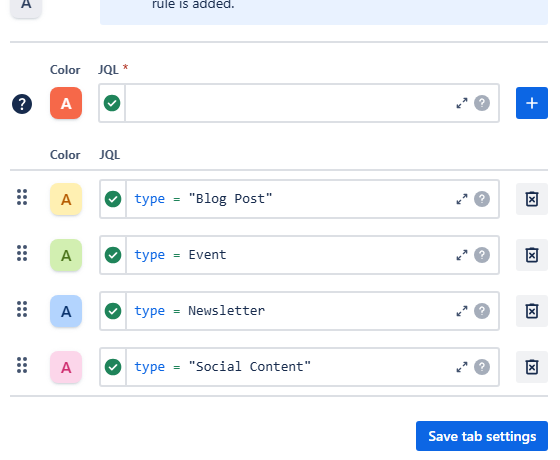The height and width of the screenshot is (460, 560).
Task: Delete the Blog Post color rule
Action: pos(531,199)
